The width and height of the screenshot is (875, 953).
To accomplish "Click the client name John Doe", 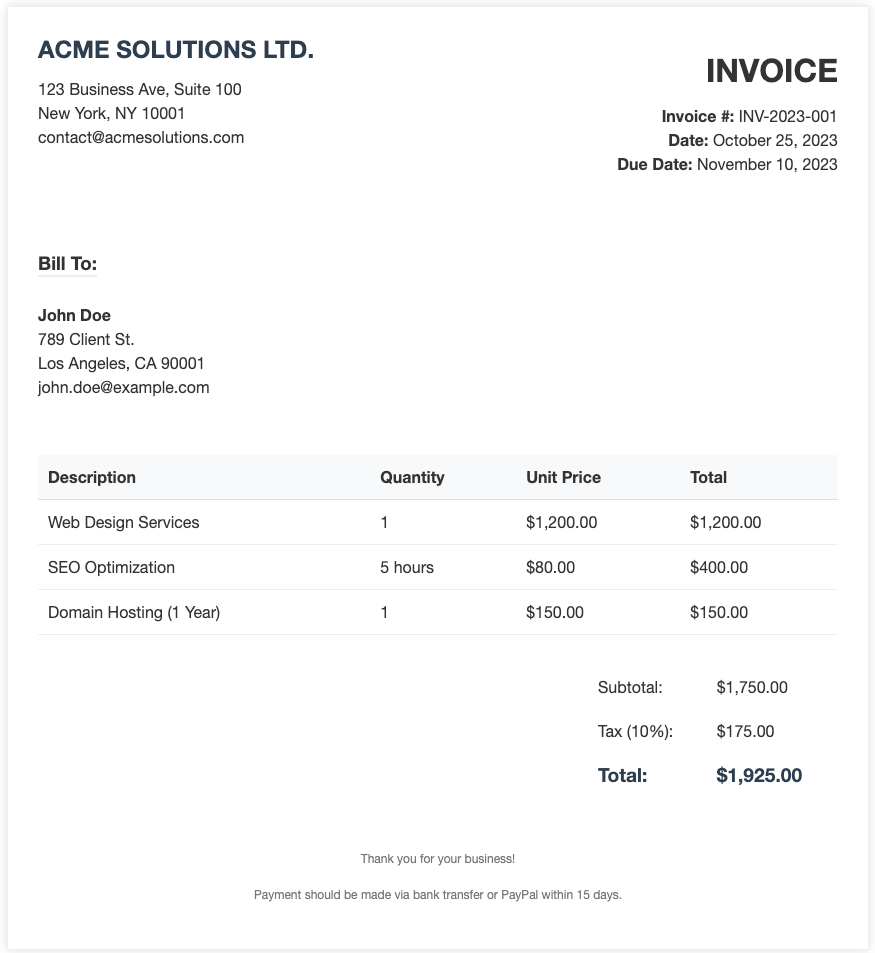I will tap(74, 316).
